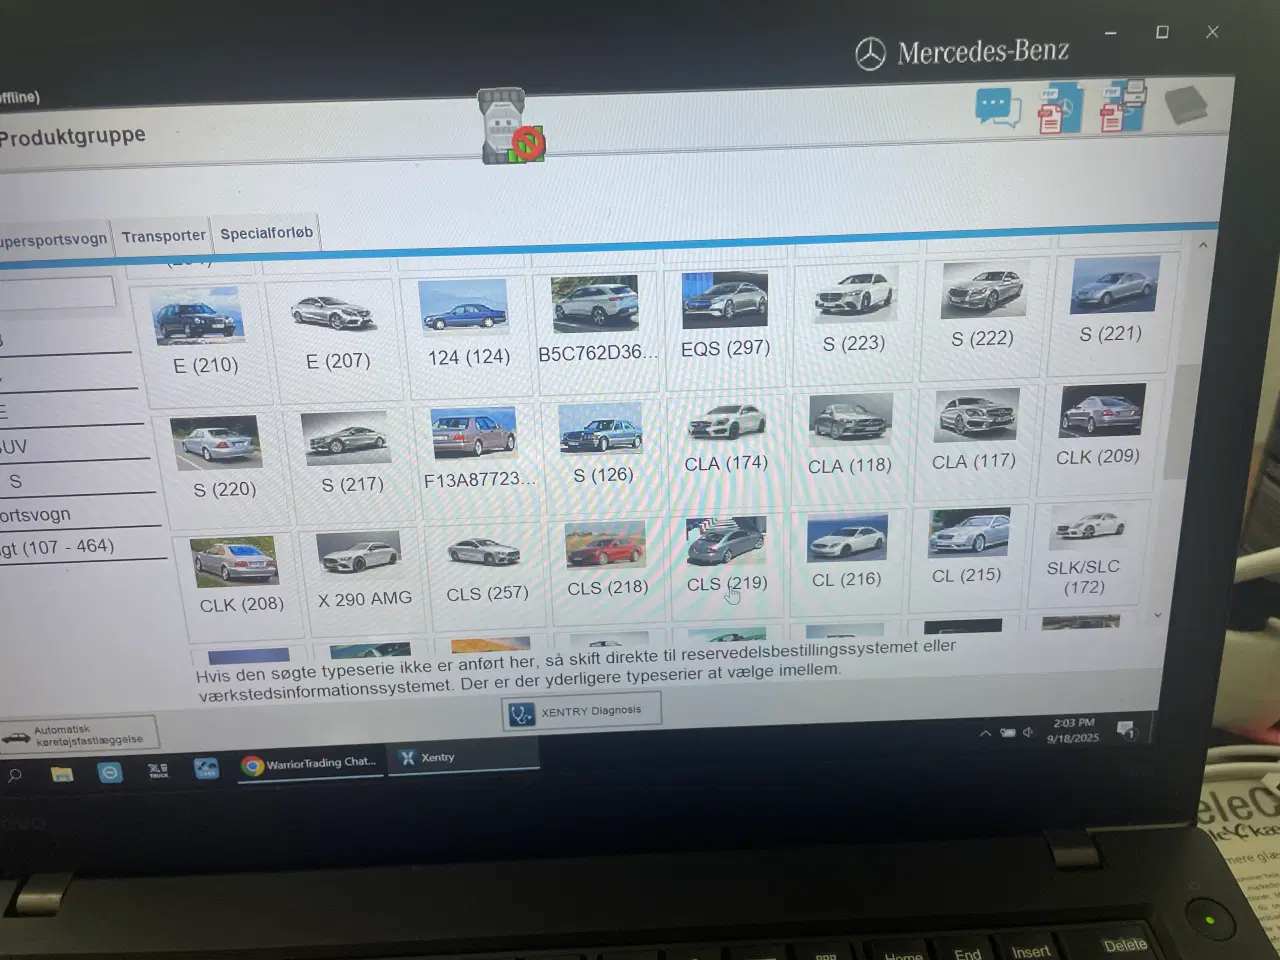This screenshot has width=1280, height=960.
Task: Click the diagnosis multiplexer connection status icon
Action: (x=512, y=127)
